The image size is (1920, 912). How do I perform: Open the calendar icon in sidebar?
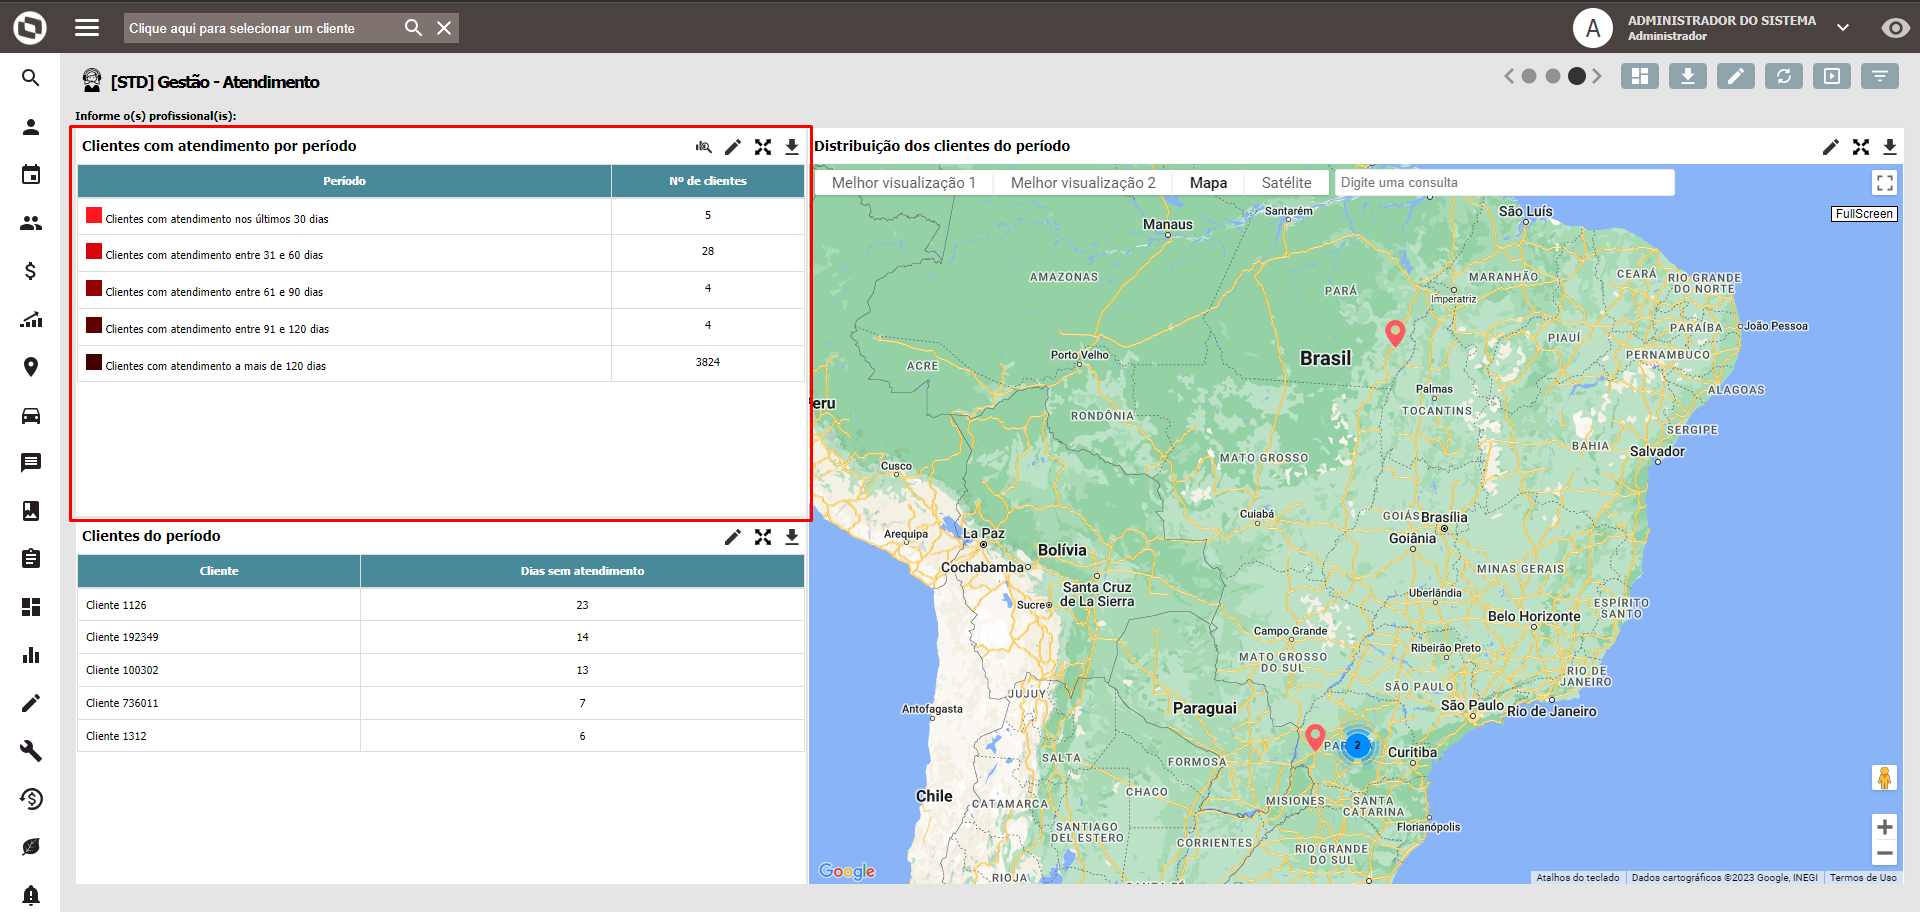coord(31,175)
